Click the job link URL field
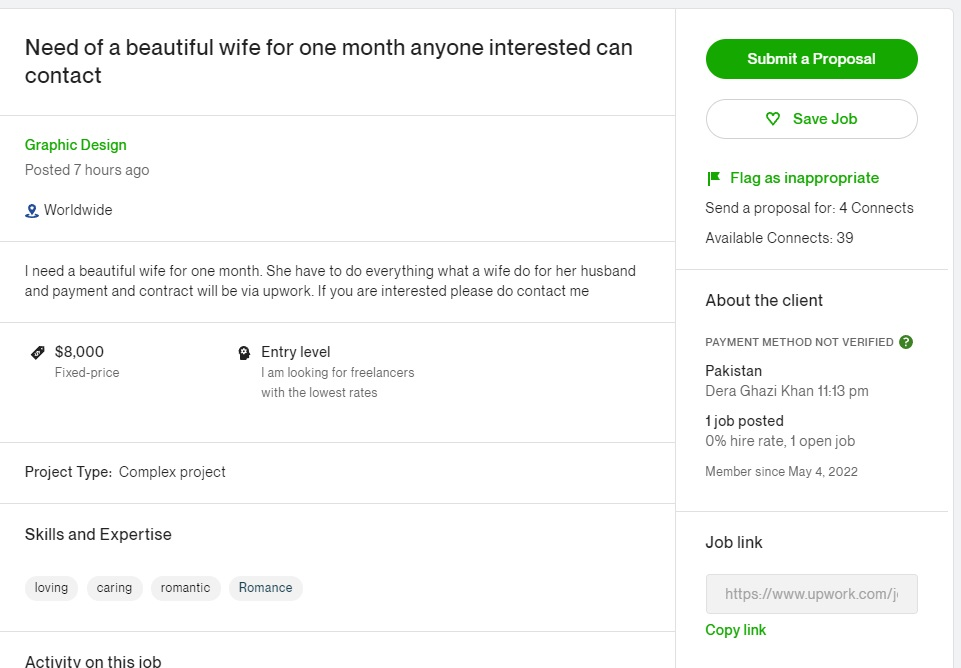 [811, 594]
